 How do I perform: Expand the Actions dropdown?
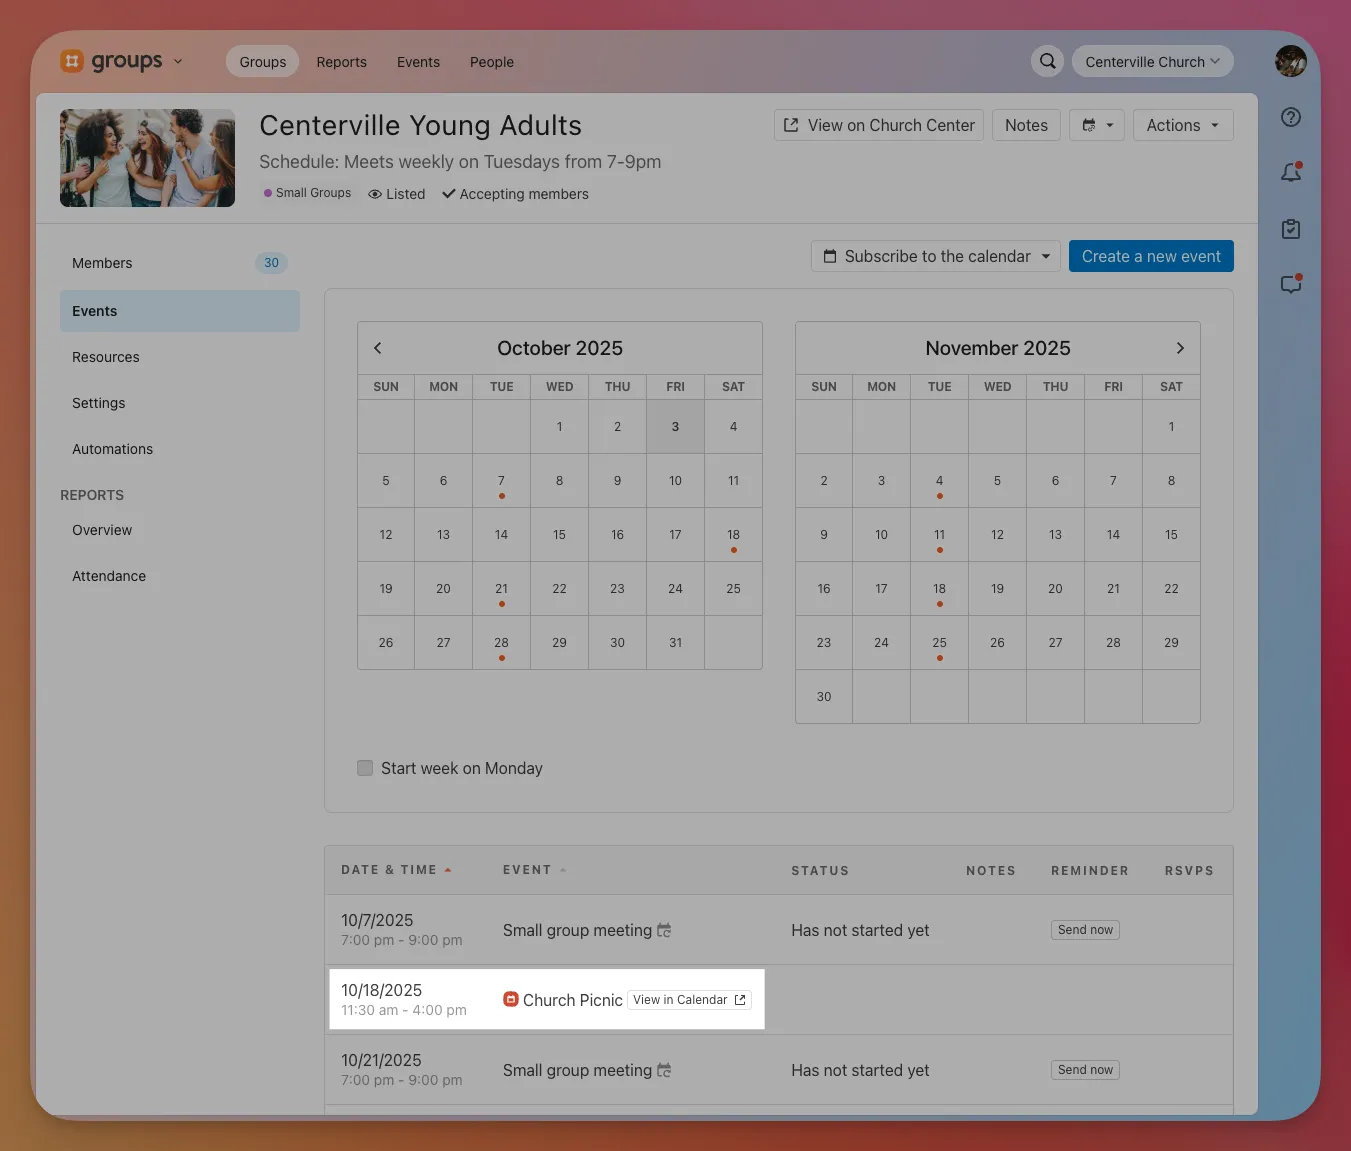[1182, 125]
